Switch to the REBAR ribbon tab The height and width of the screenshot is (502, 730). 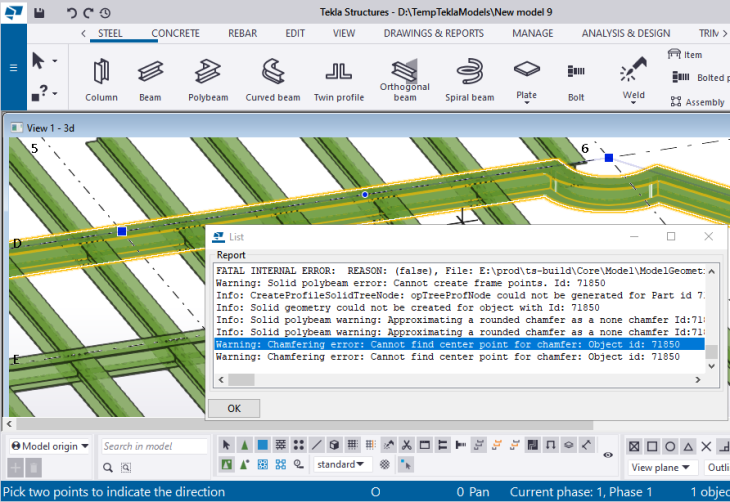243,34
